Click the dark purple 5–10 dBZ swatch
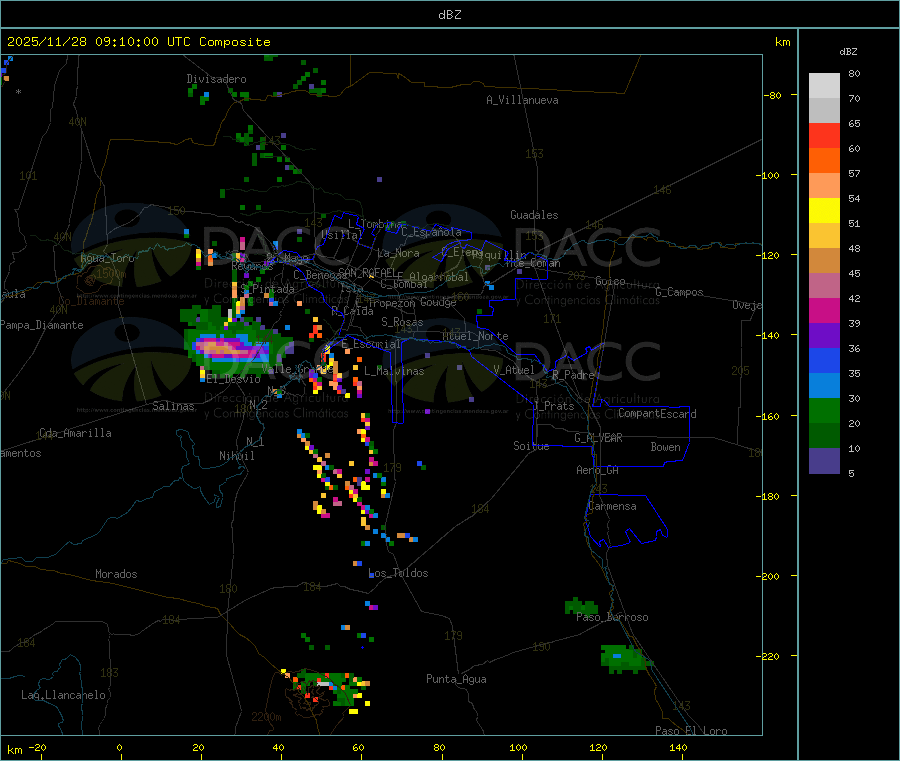900x761 pixels. [x=824, y=461]
